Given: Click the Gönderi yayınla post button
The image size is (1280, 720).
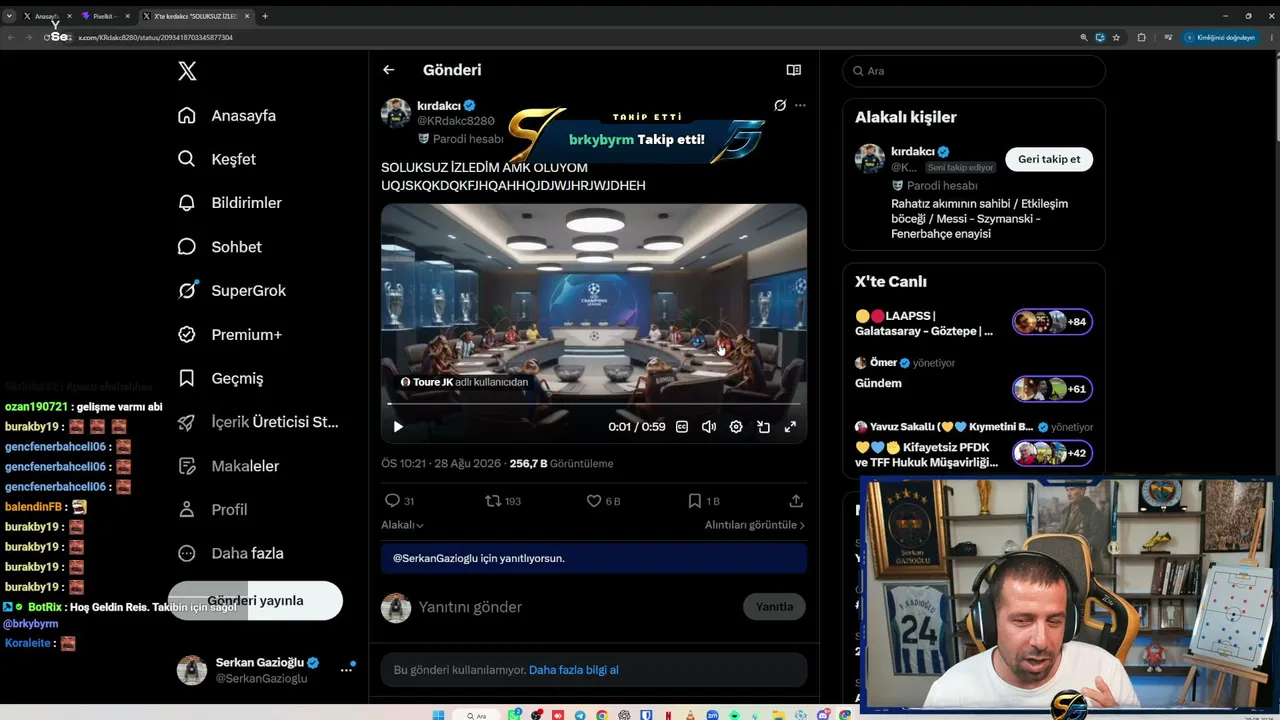Looking at the screenshot, I should [255, 601].
